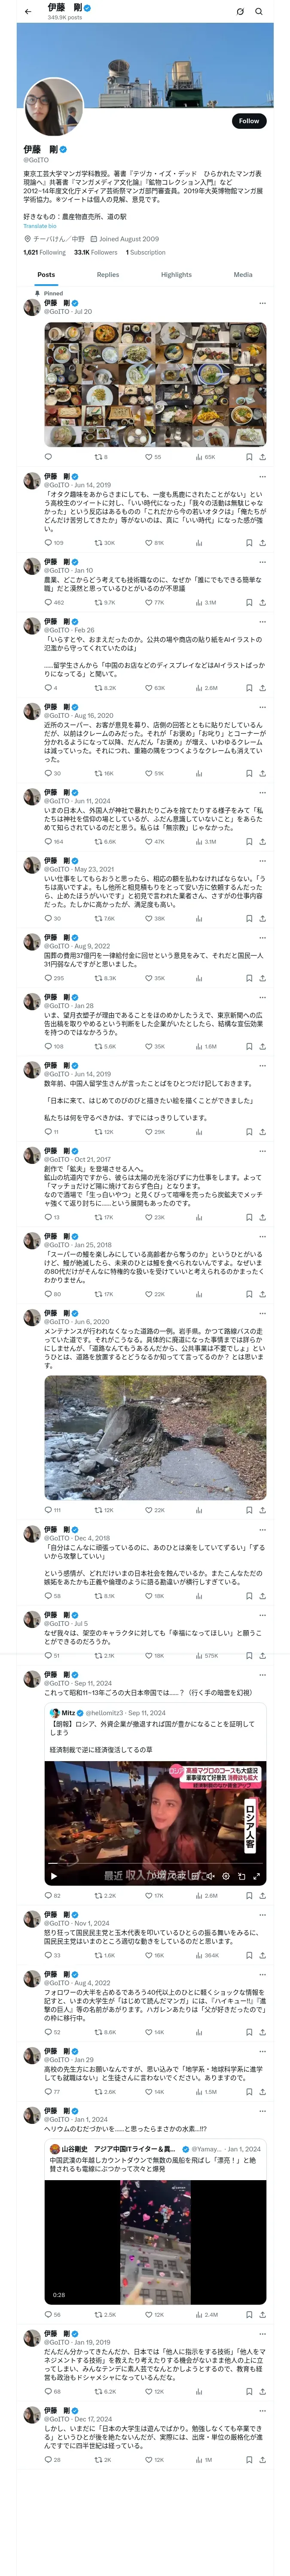The width and height of the screenshot is (290, 2576).
Task: Bookmark the pinned food photos tweet
Action: click(x=249, y=457)
